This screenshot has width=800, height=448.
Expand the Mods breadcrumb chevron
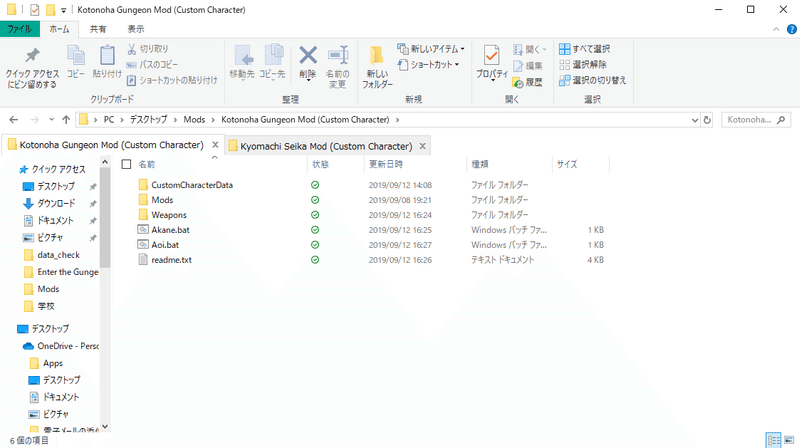tap(213, 120)
